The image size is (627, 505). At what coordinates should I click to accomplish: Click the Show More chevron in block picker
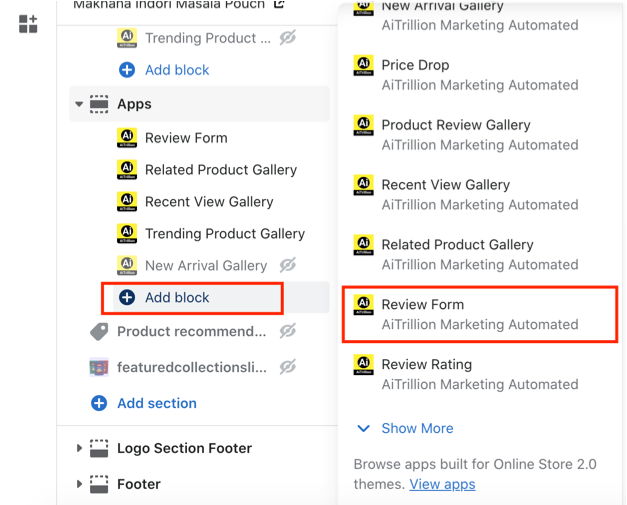coord(363,429)
